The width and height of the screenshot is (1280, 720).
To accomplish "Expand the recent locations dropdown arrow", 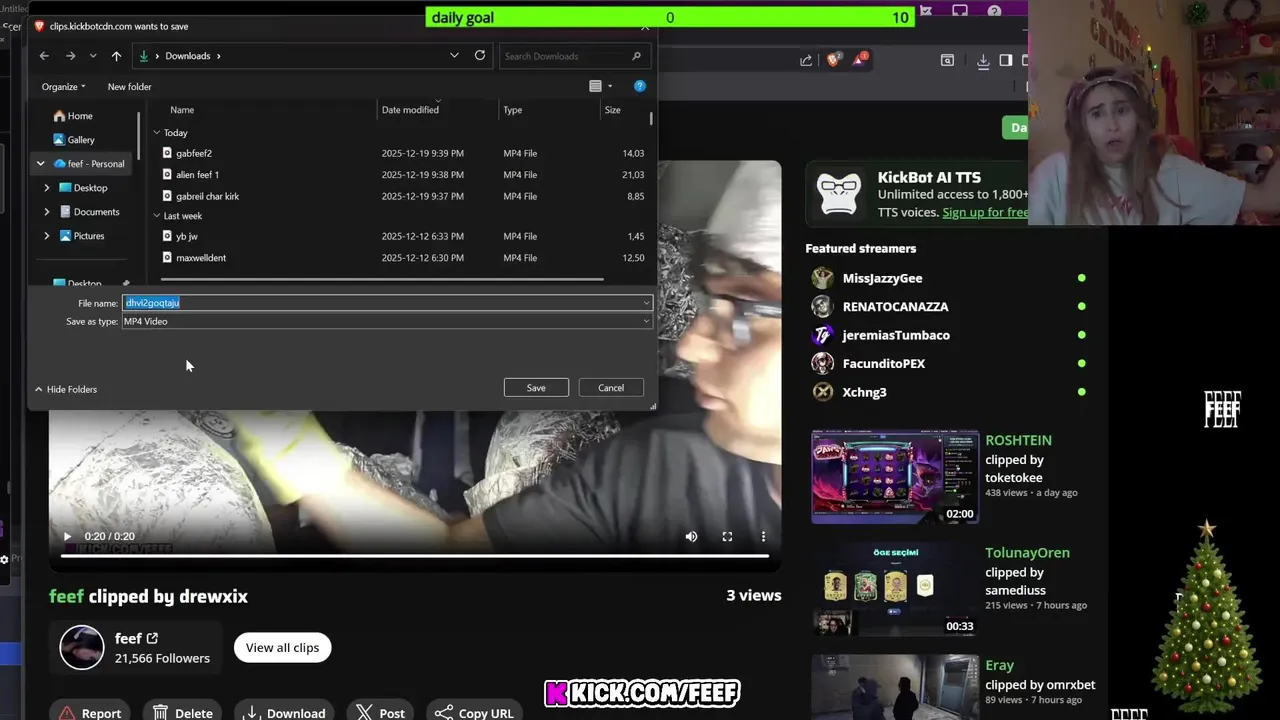I will point(93,56).
